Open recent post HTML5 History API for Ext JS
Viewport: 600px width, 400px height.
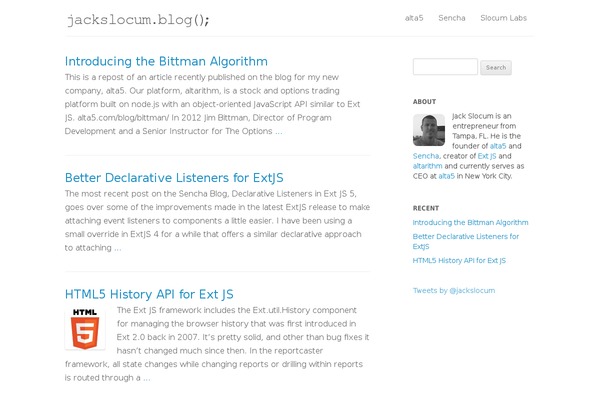pyautogui.click(x=459, y=261)
